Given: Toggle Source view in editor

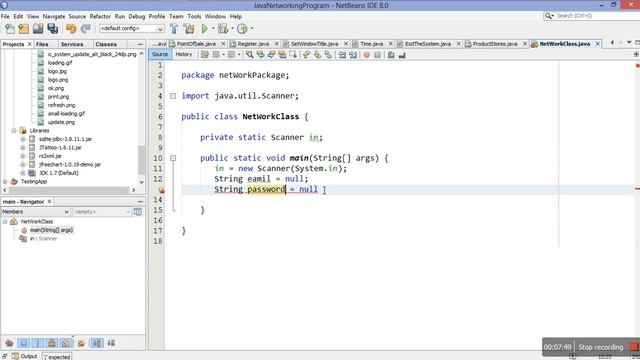Looking at the screenshot, I should point(160,54).
